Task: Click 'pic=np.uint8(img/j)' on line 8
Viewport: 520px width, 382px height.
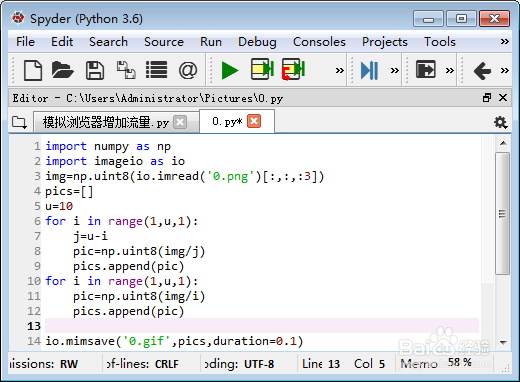Action: tap(139, 251)
